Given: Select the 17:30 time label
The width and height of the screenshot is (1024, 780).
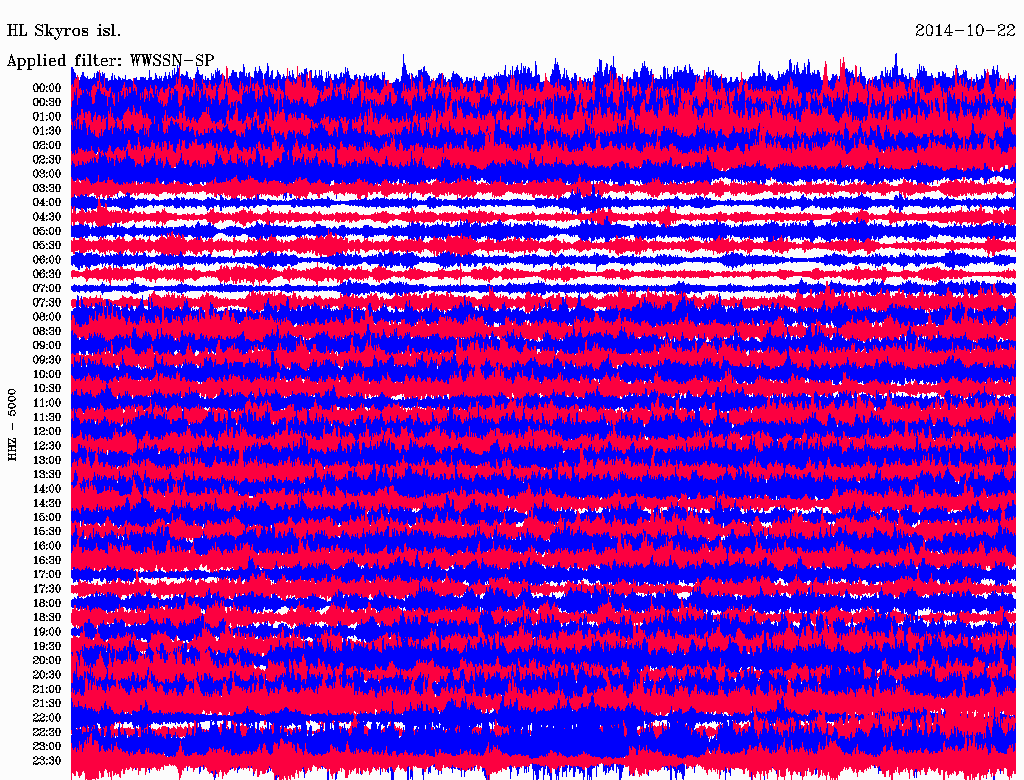Looking at the screenshot, I should point(46,589).
